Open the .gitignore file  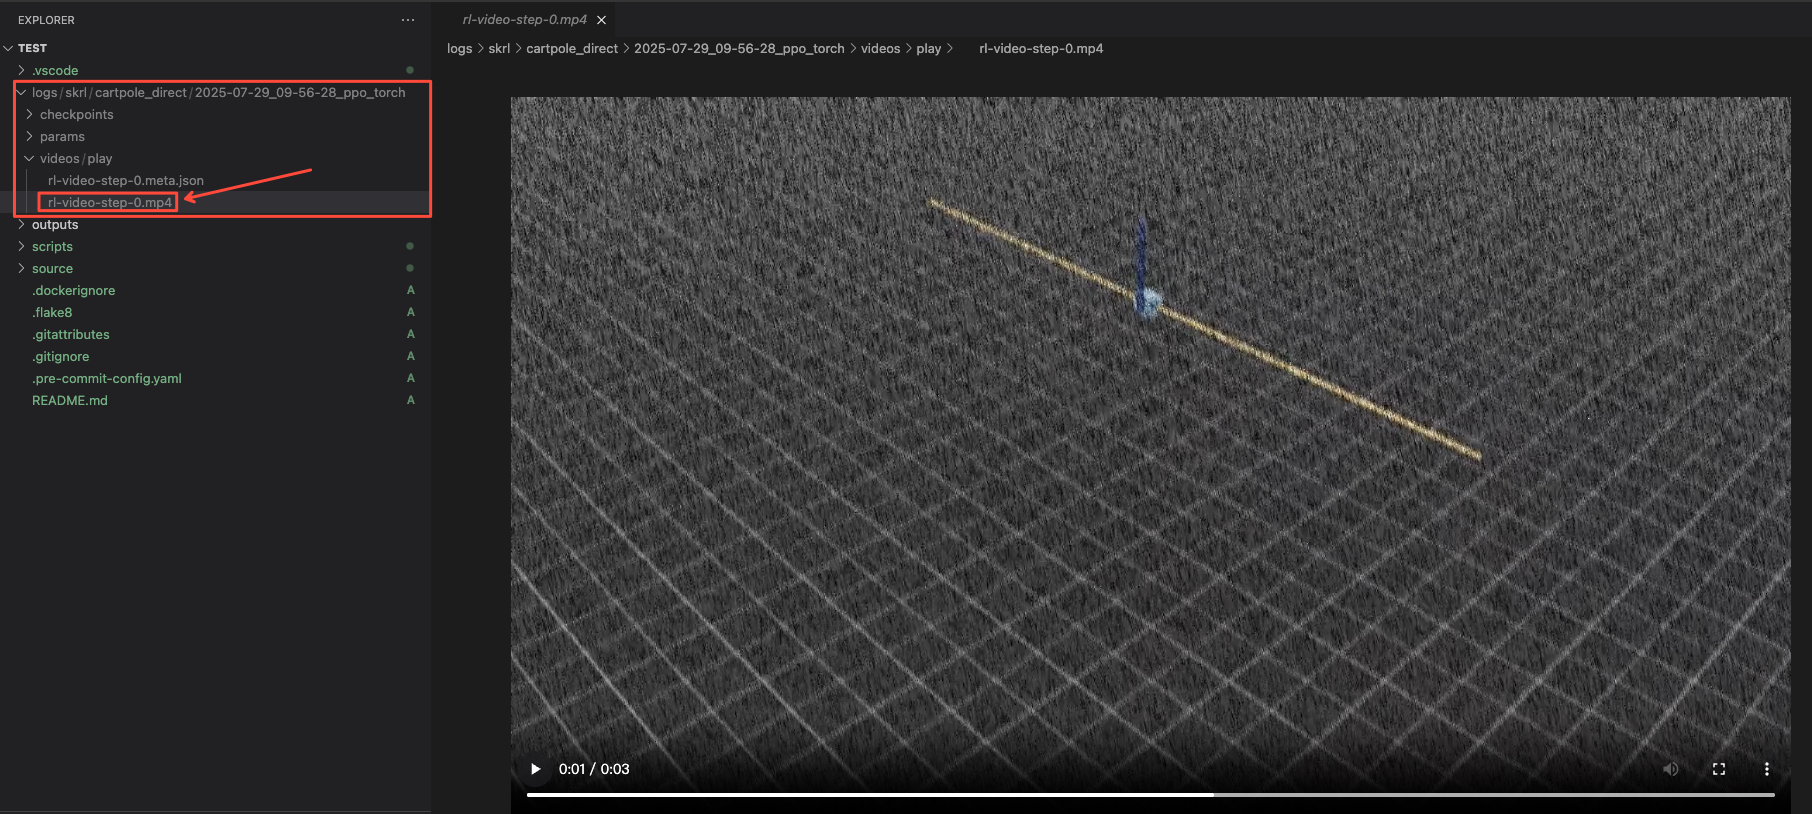[61, 357]
